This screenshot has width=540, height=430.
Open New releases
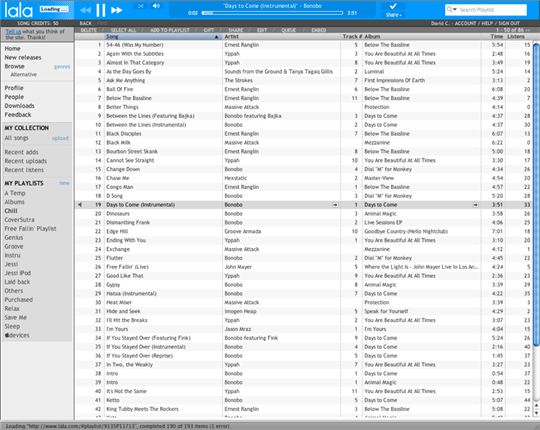pyautogui.click(x=23, y=57)
